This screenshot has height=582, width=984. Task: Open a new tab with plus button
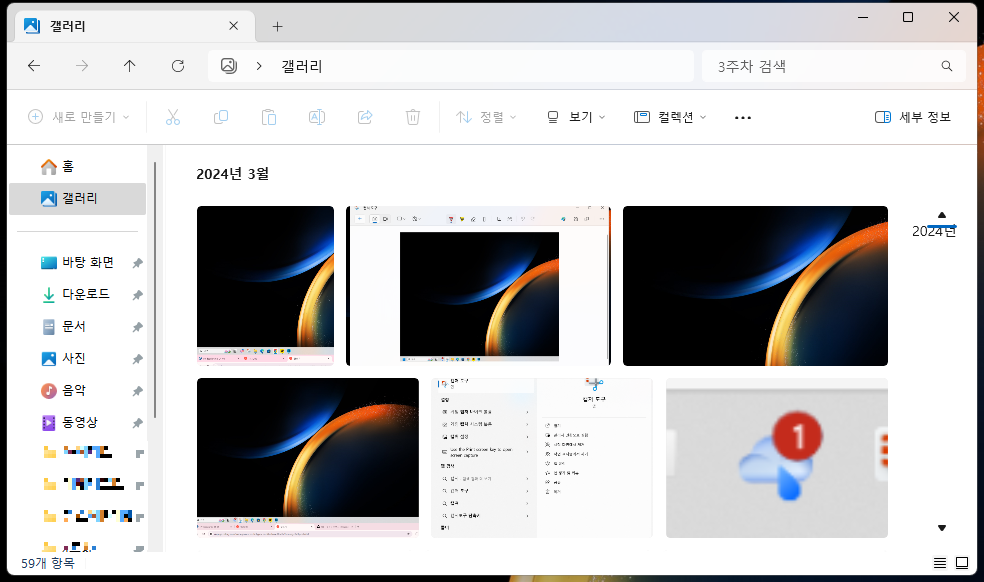(277, 26)
